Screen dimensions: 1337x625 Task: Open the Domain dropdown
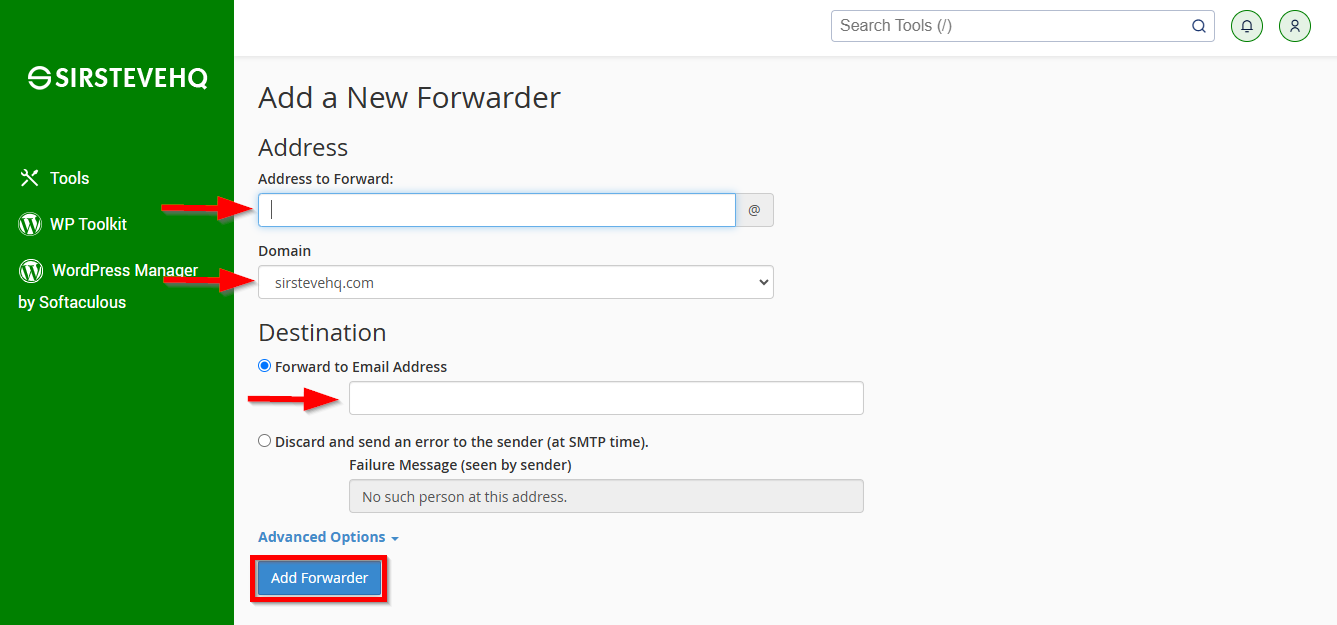pos(516,282)
